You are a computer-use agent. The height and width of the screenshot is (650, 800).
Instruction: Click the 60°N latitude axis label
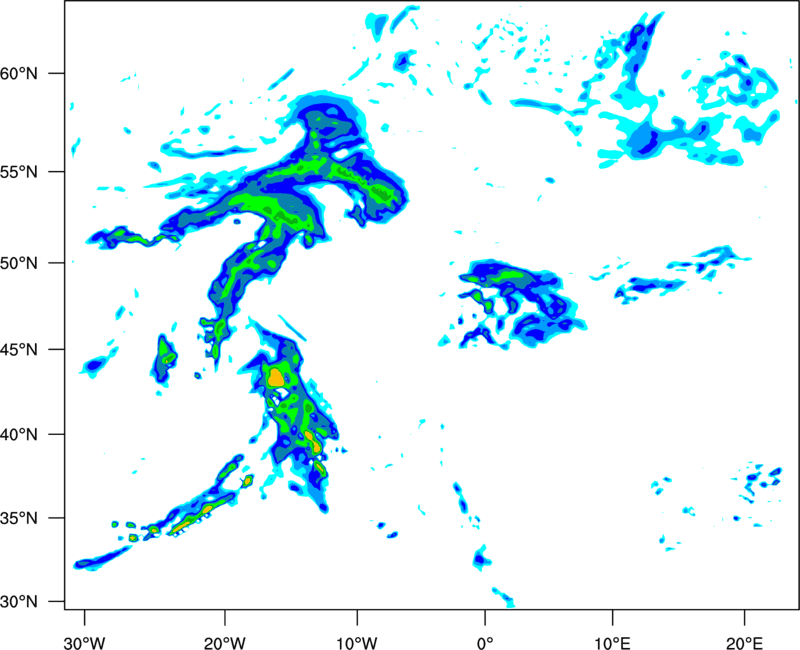point(19,73)
